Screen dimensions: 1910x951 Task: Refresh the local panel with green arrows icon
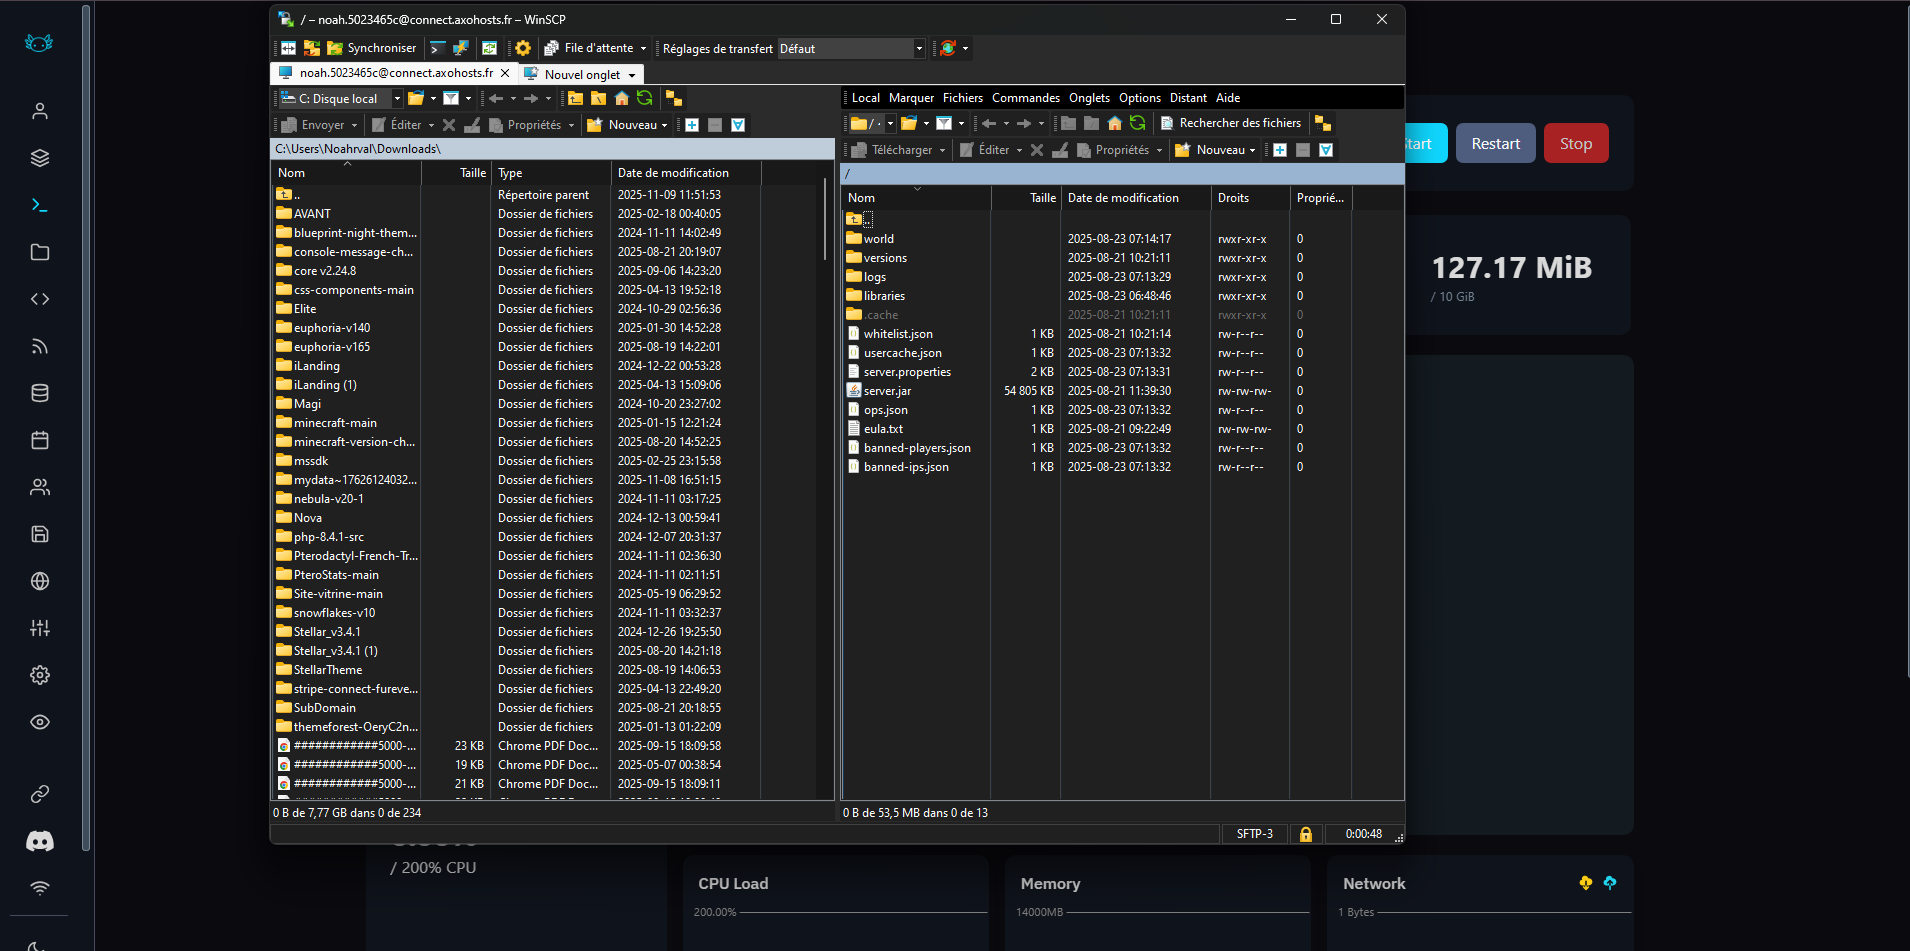645,98
